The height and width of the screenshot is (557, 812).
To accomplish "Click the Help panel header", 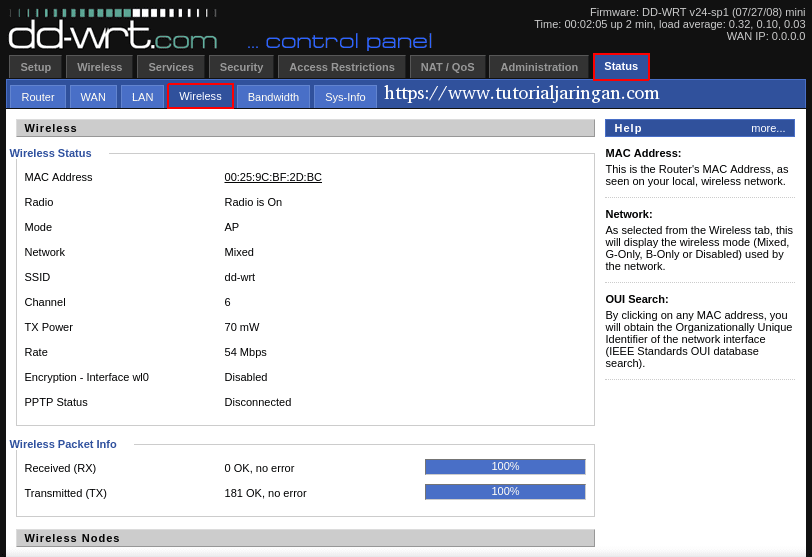I will pyautogui.click(x=700, y=128).
